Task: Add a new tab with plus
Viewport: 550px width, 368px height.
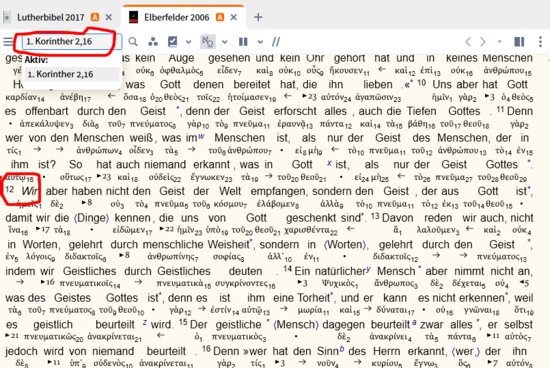Action: pos(258,17)
